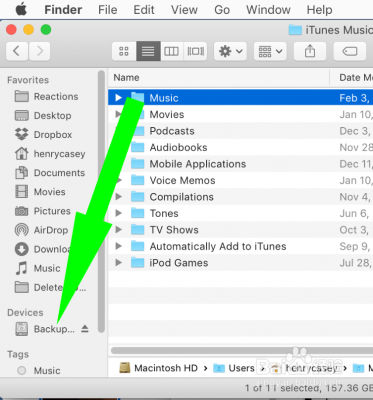
Task: Switch to icon view
Action: tap(124, 51)
